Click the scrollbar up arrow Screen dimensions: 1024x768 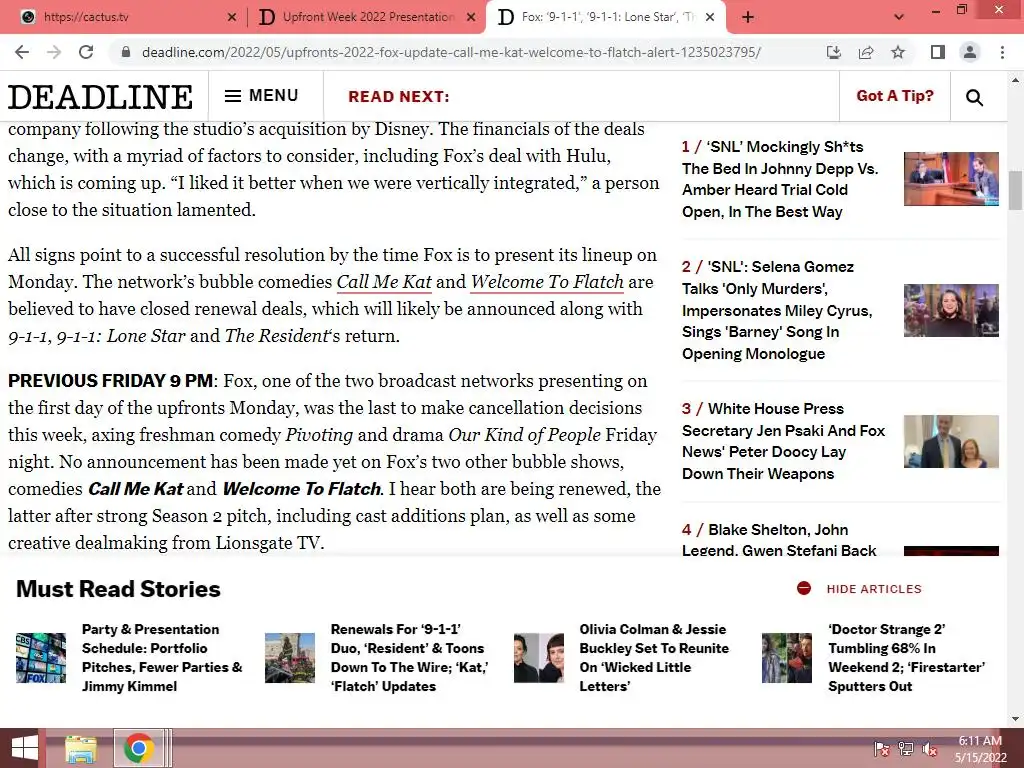point(1016,80)
